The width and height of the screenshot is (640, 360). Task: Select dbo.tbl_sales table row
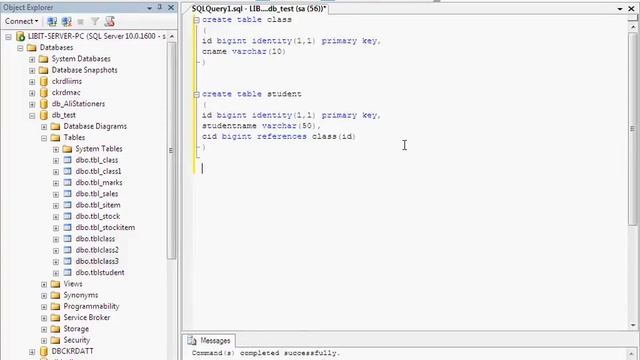point(97,194)
